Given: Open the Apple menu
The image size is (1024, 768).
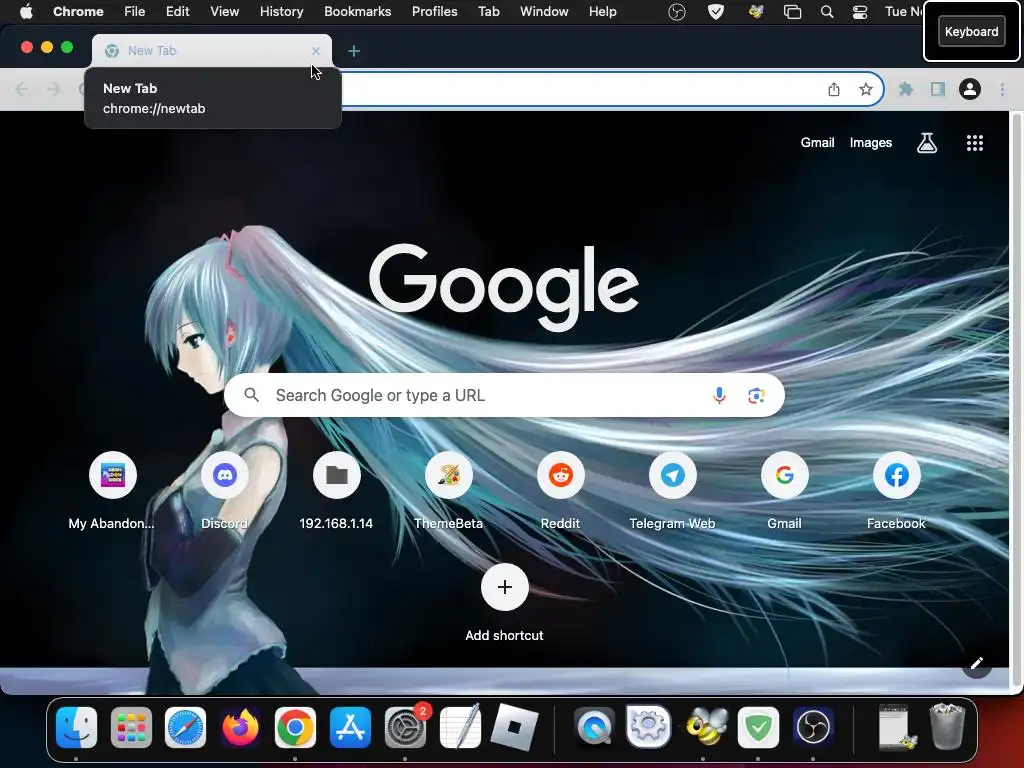Looking at the screenshot, I should [26, 11].
